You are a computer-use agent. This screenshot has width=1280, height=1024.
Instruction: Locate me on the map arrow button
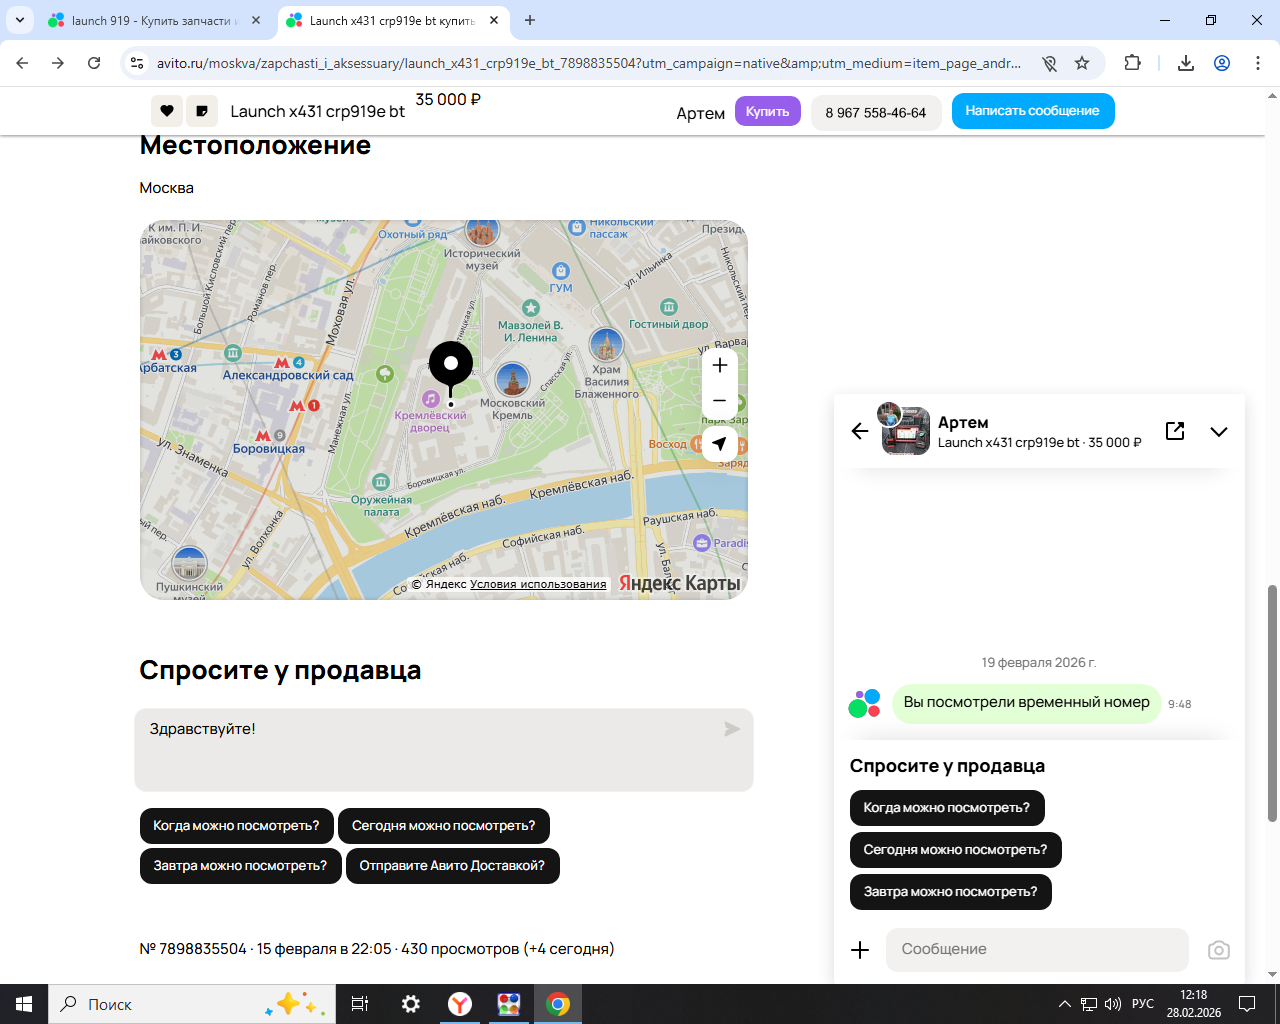(720, 444)
